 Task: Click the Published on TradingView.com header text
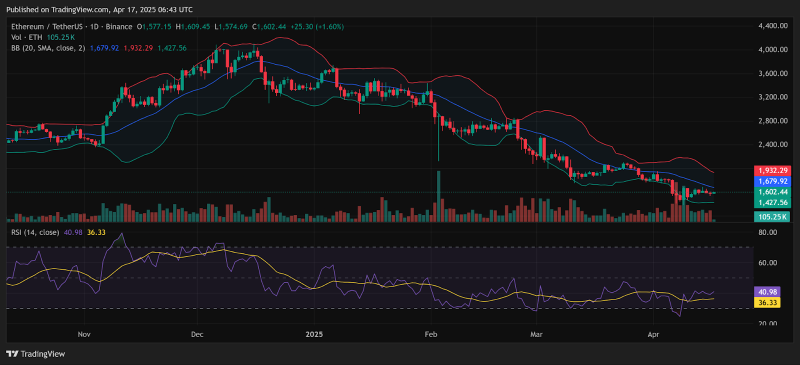pos(99,9)
